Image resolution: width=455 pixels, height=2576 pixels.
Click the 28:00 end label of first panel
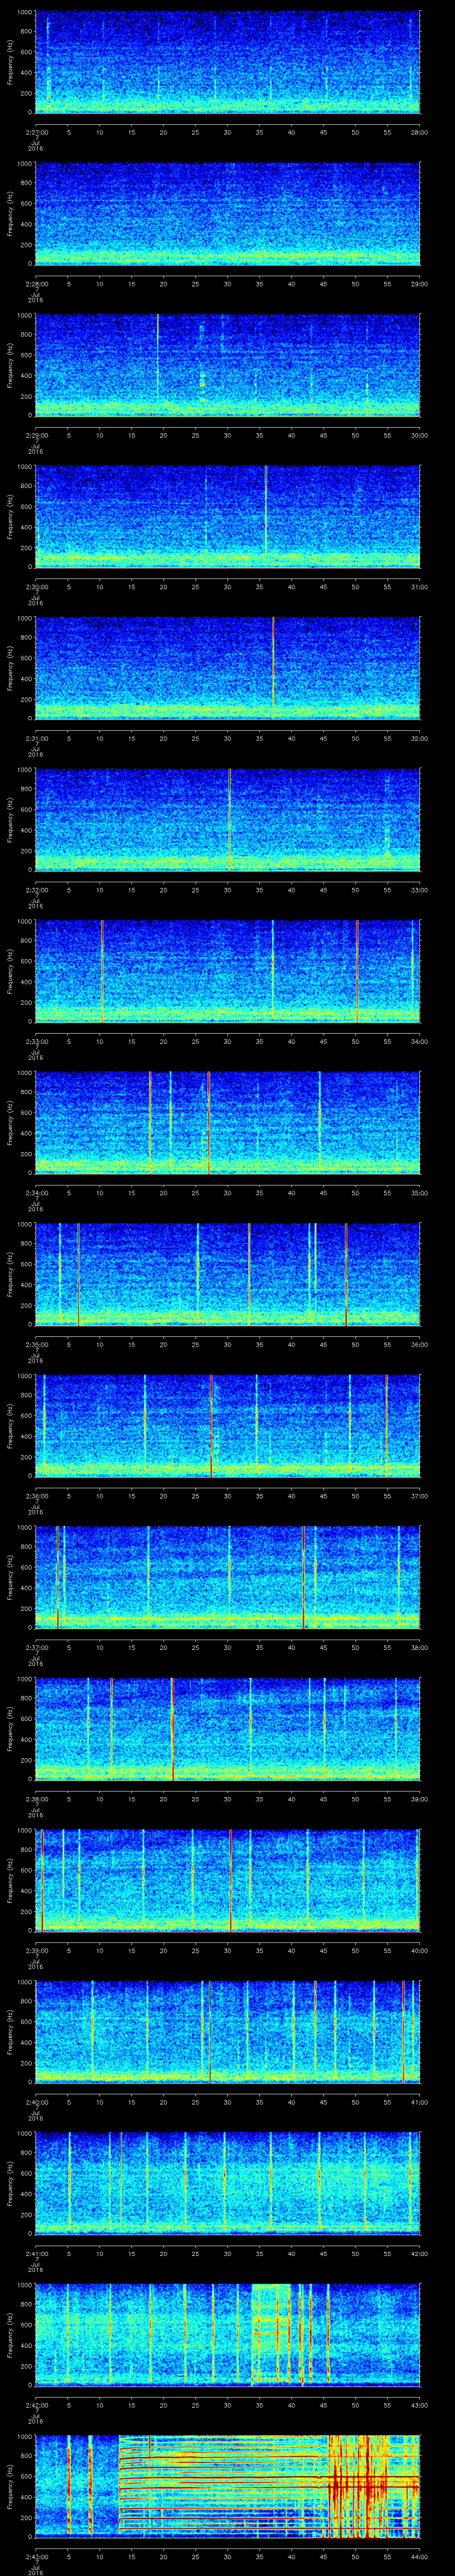pyautogui.click(x=420, y=132)
